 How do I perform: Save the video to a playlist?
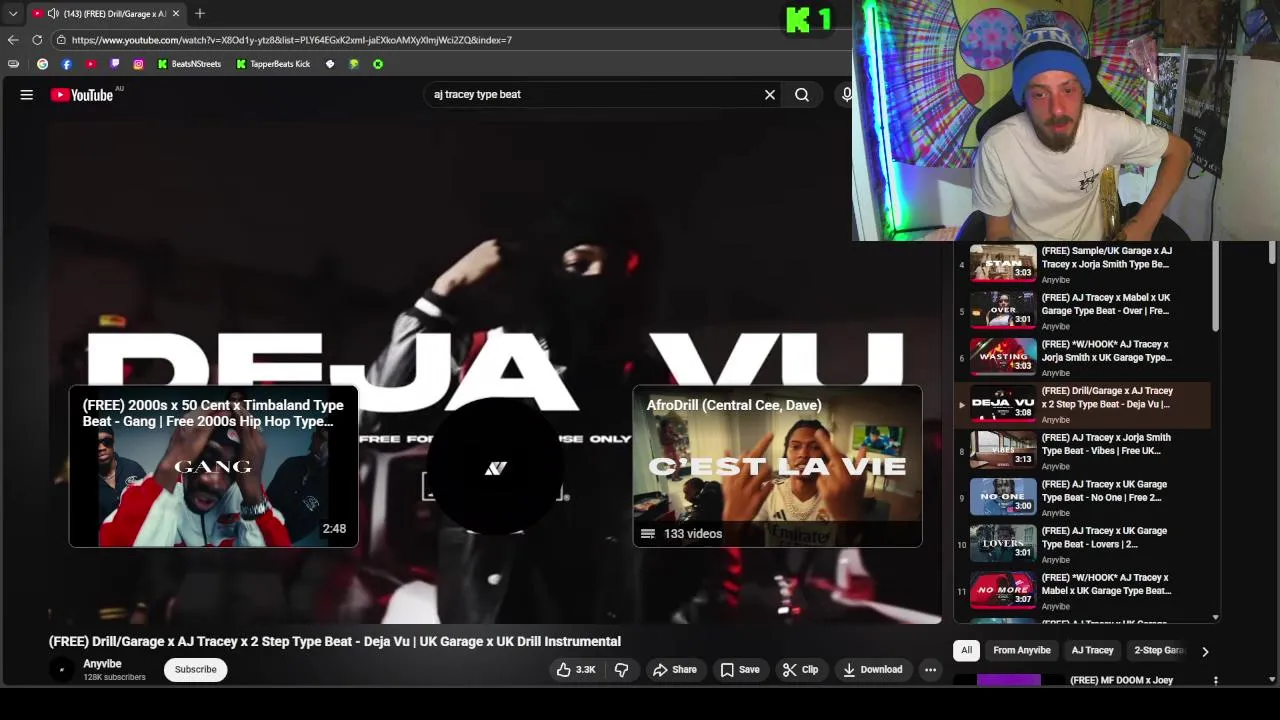pos(740,670)
